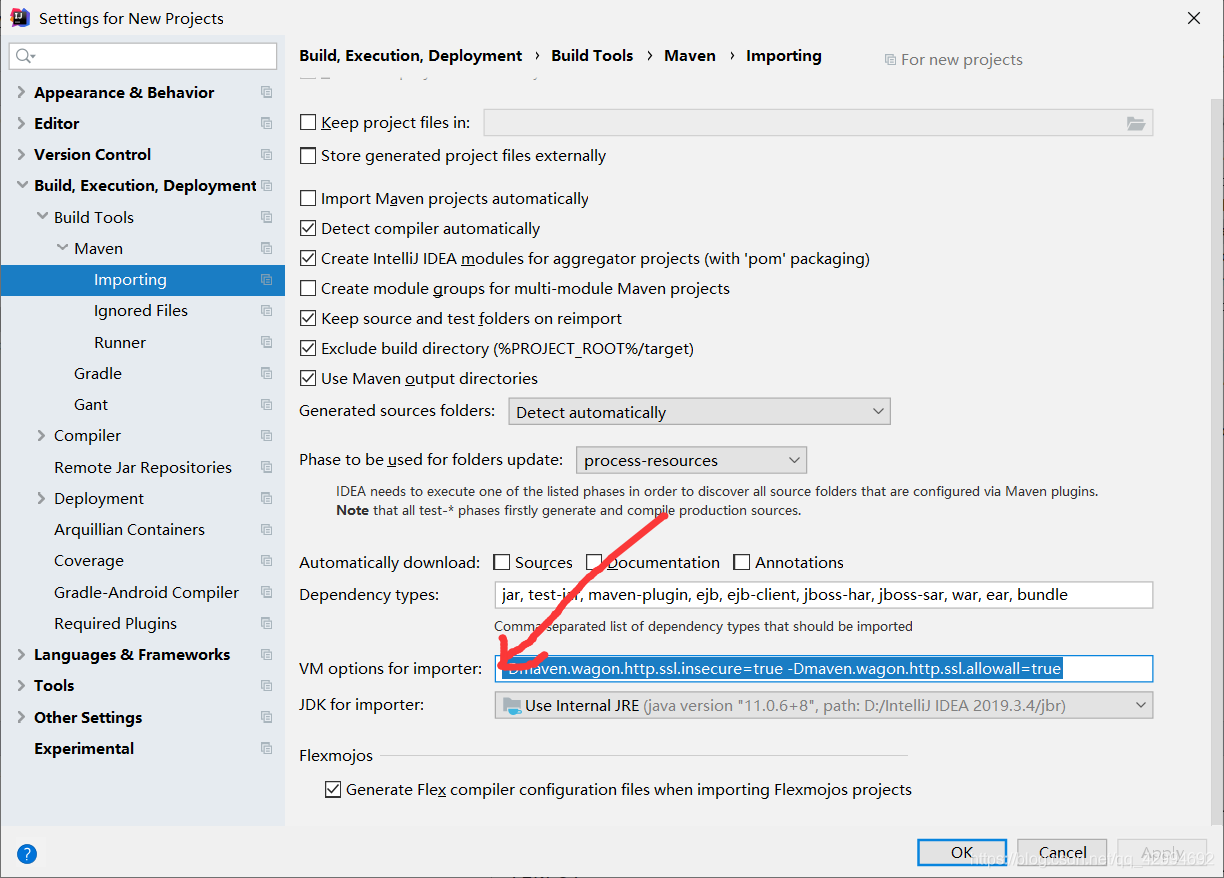This screenshot has width=1224, height=878.
Task: Enable Create module groups for multi-module projects
Action: click(x=308, y=288)
